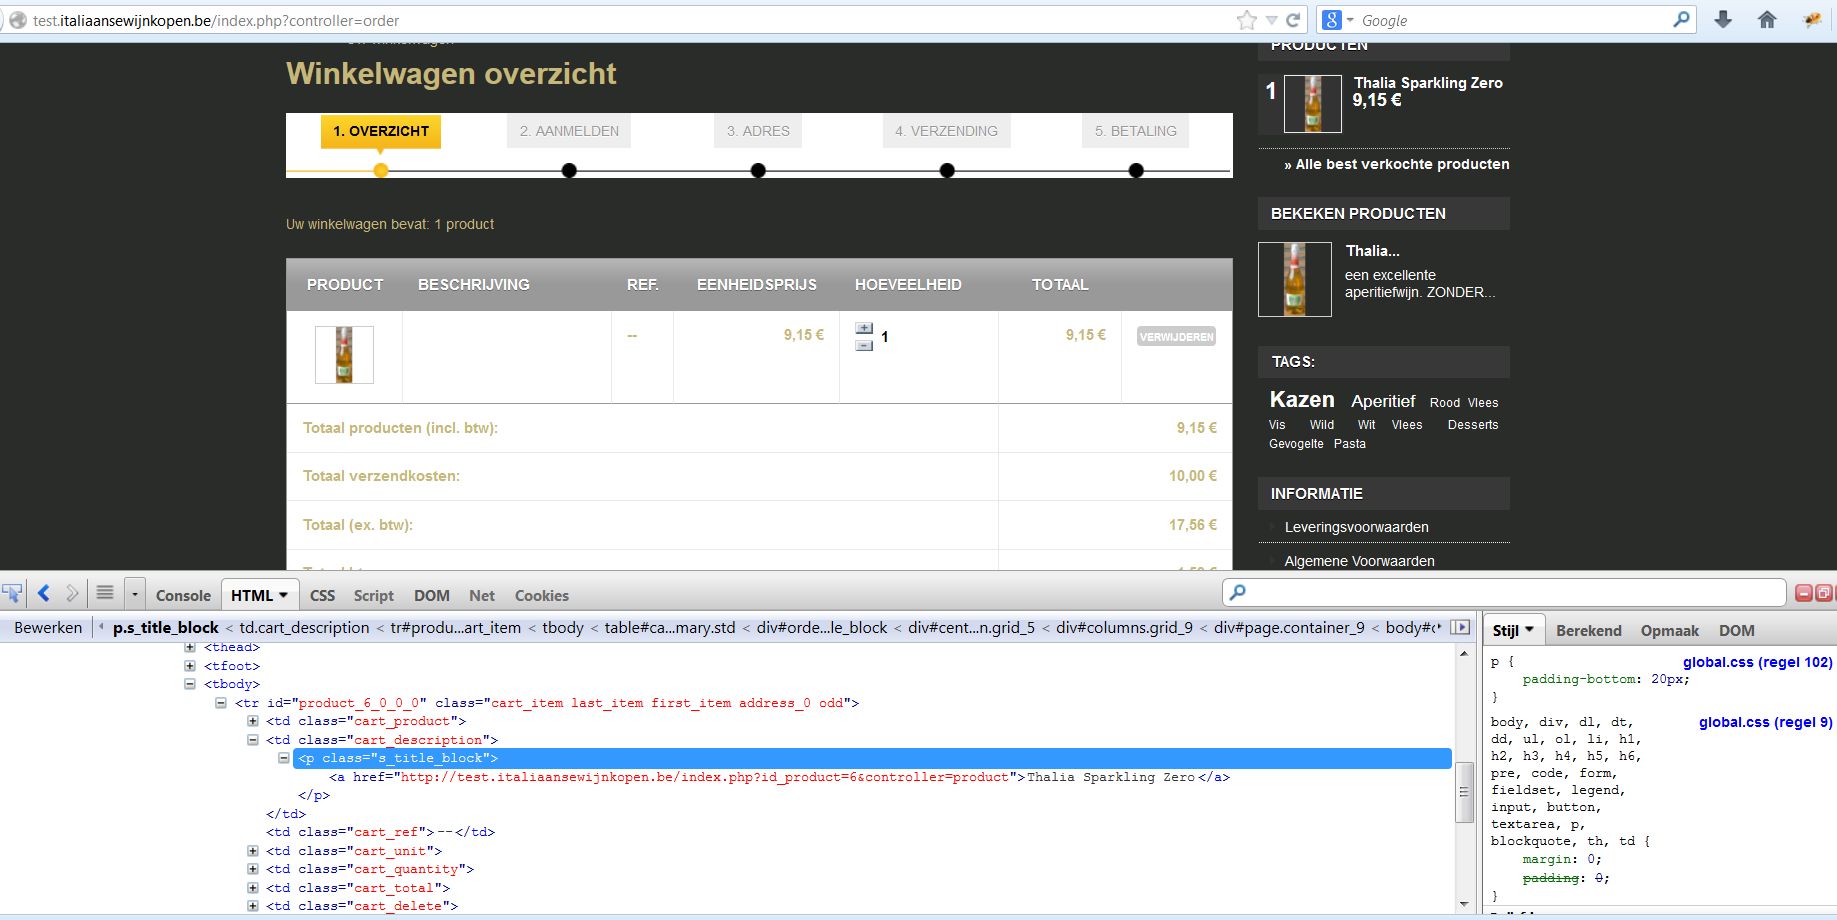1837x920 pixels.
Task: Switch to the Net tab
Action: pyautogui.click(x=482, y=595)
